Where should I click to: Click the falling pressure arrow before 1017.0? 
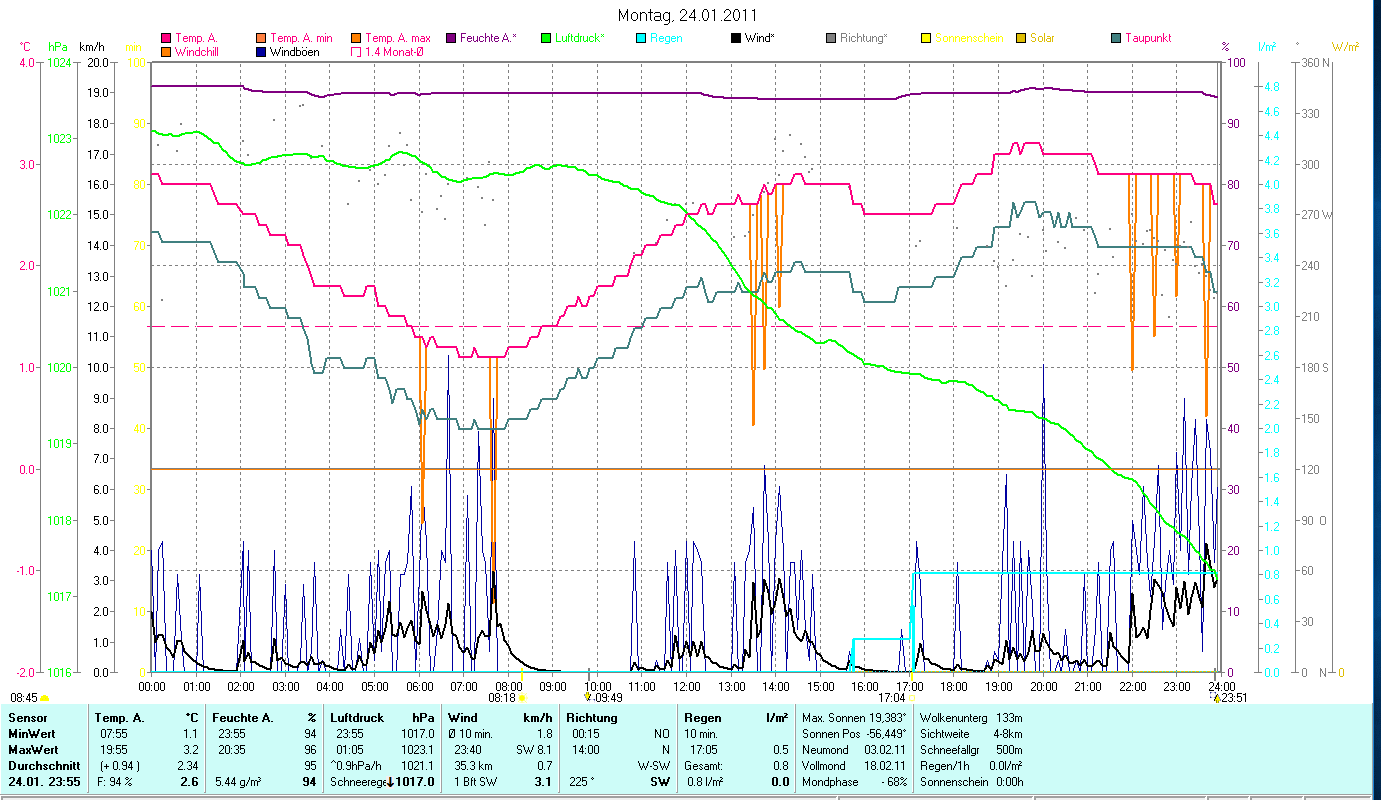(390, 782)
